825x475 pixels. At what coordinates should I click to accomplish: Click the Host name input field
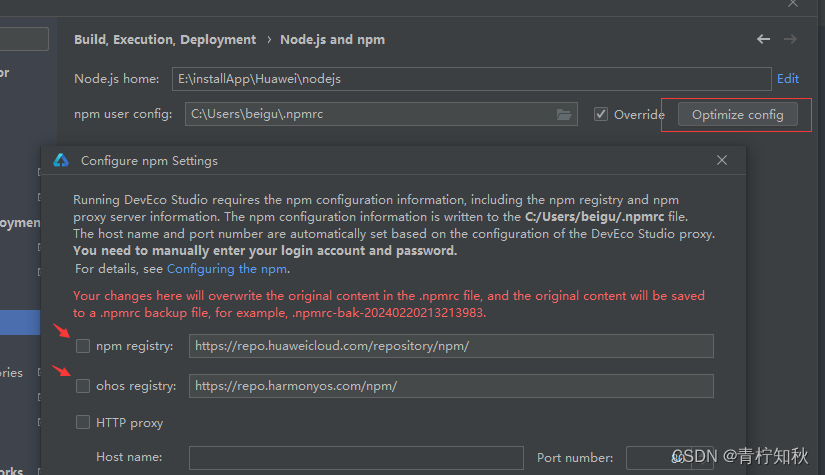point(356,458)
